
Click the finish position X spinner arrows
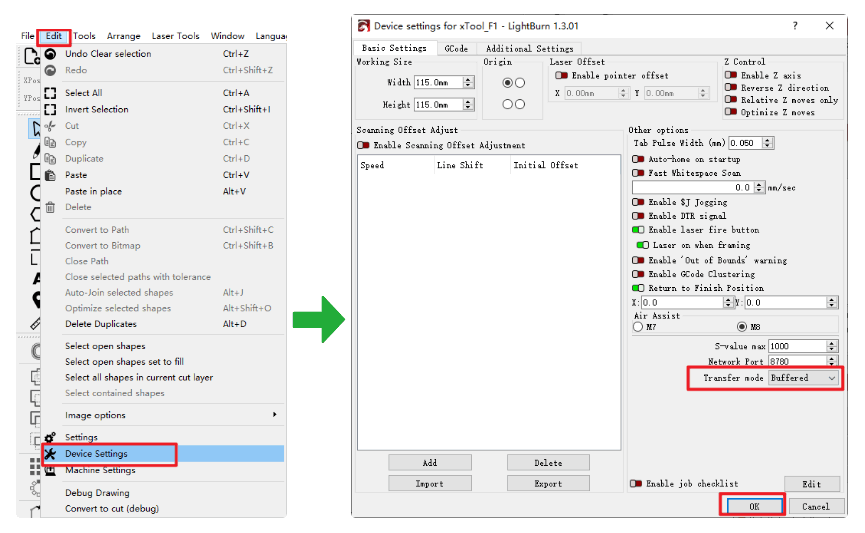click(x=728, y=302)
